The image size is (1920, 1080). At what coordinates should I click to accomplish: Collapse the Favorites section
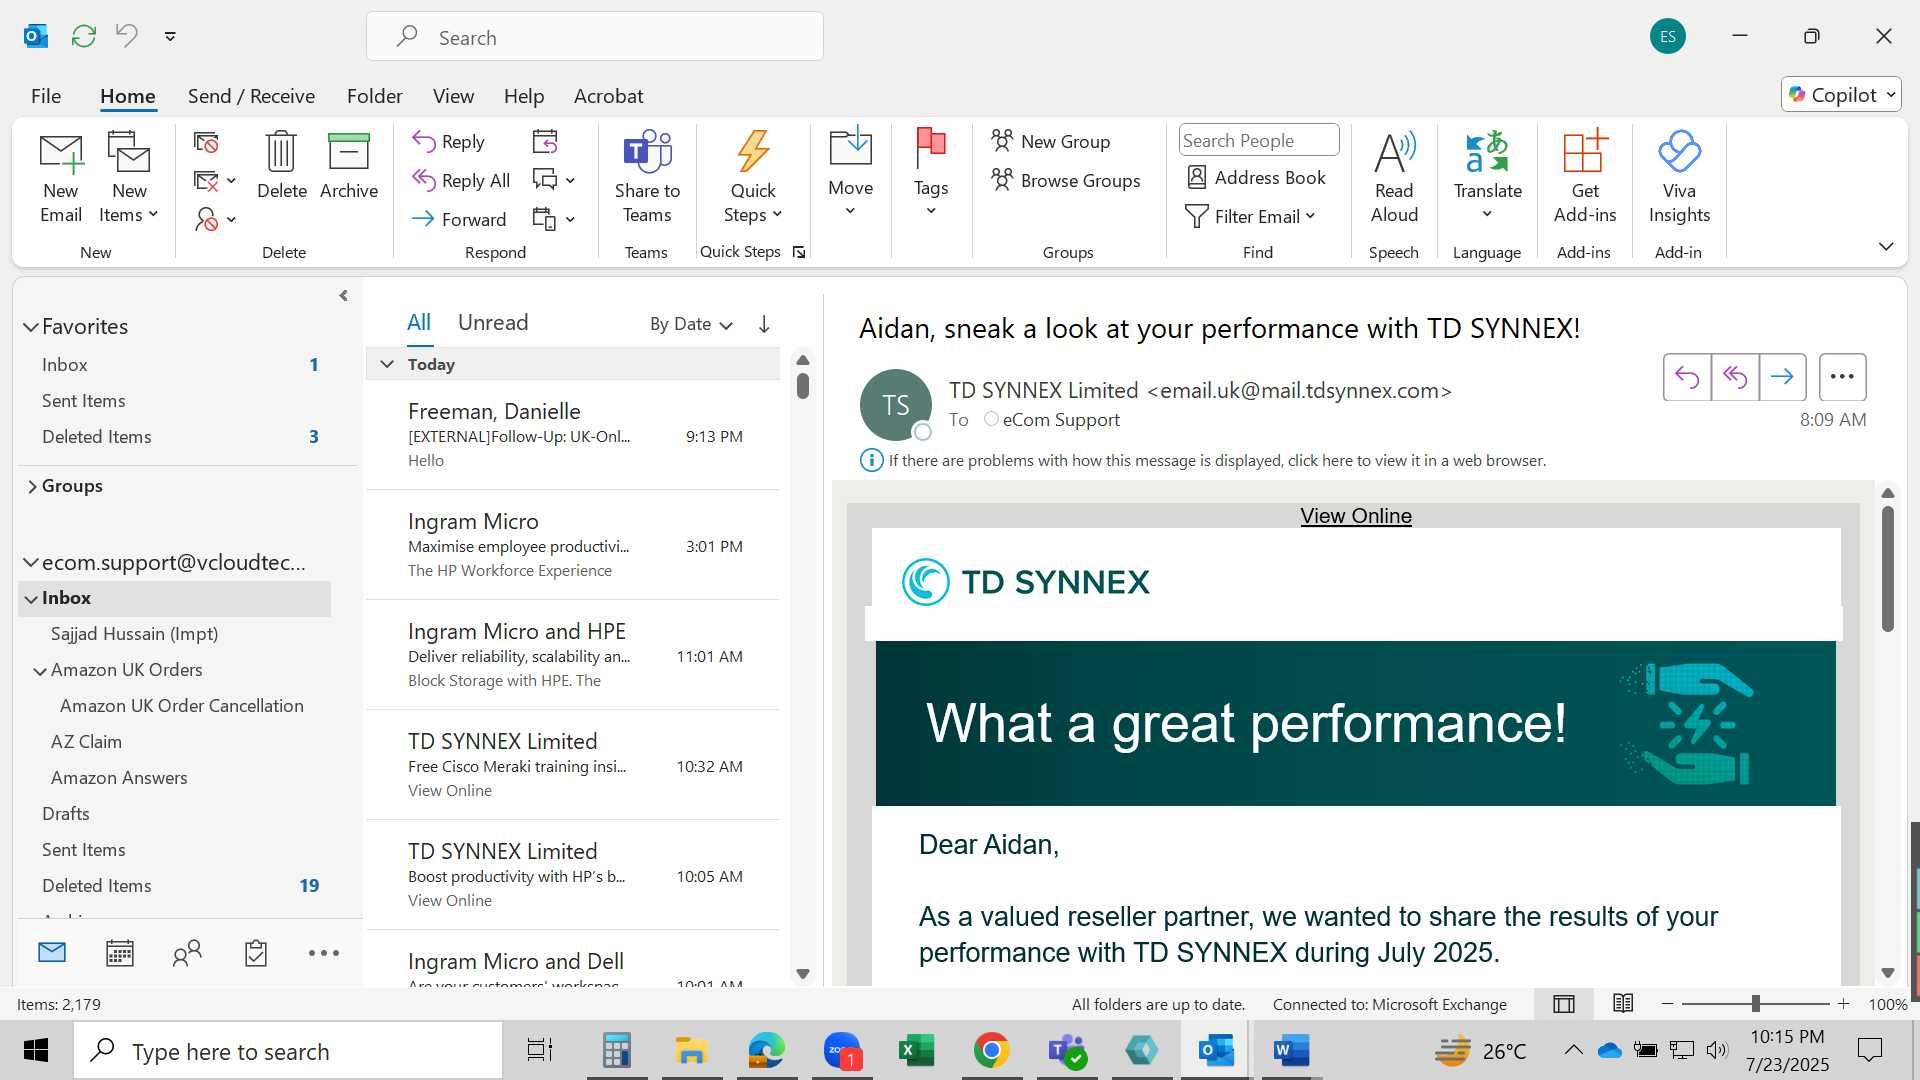[x=31, y=327]
